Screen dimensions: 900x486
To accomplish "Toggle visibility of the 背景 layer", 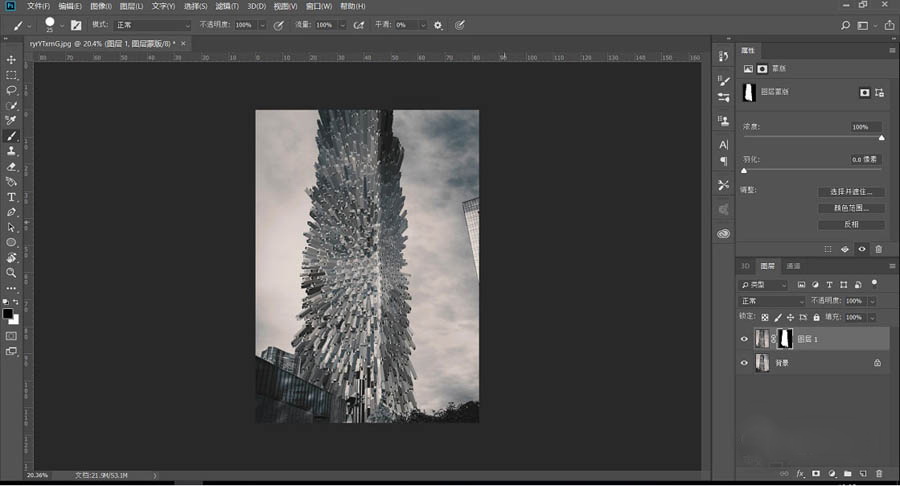I will pos(744,363).
